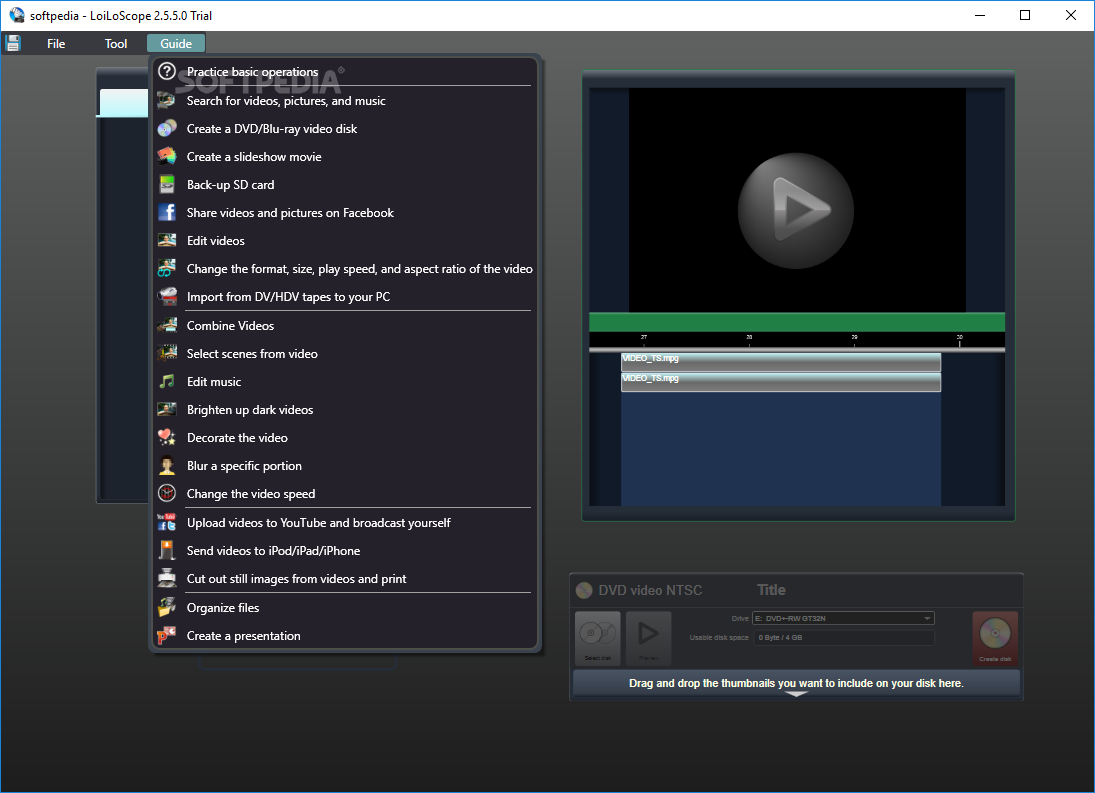Choose Create a DVD/Blu-ray video disk

(x=272, y=128)
